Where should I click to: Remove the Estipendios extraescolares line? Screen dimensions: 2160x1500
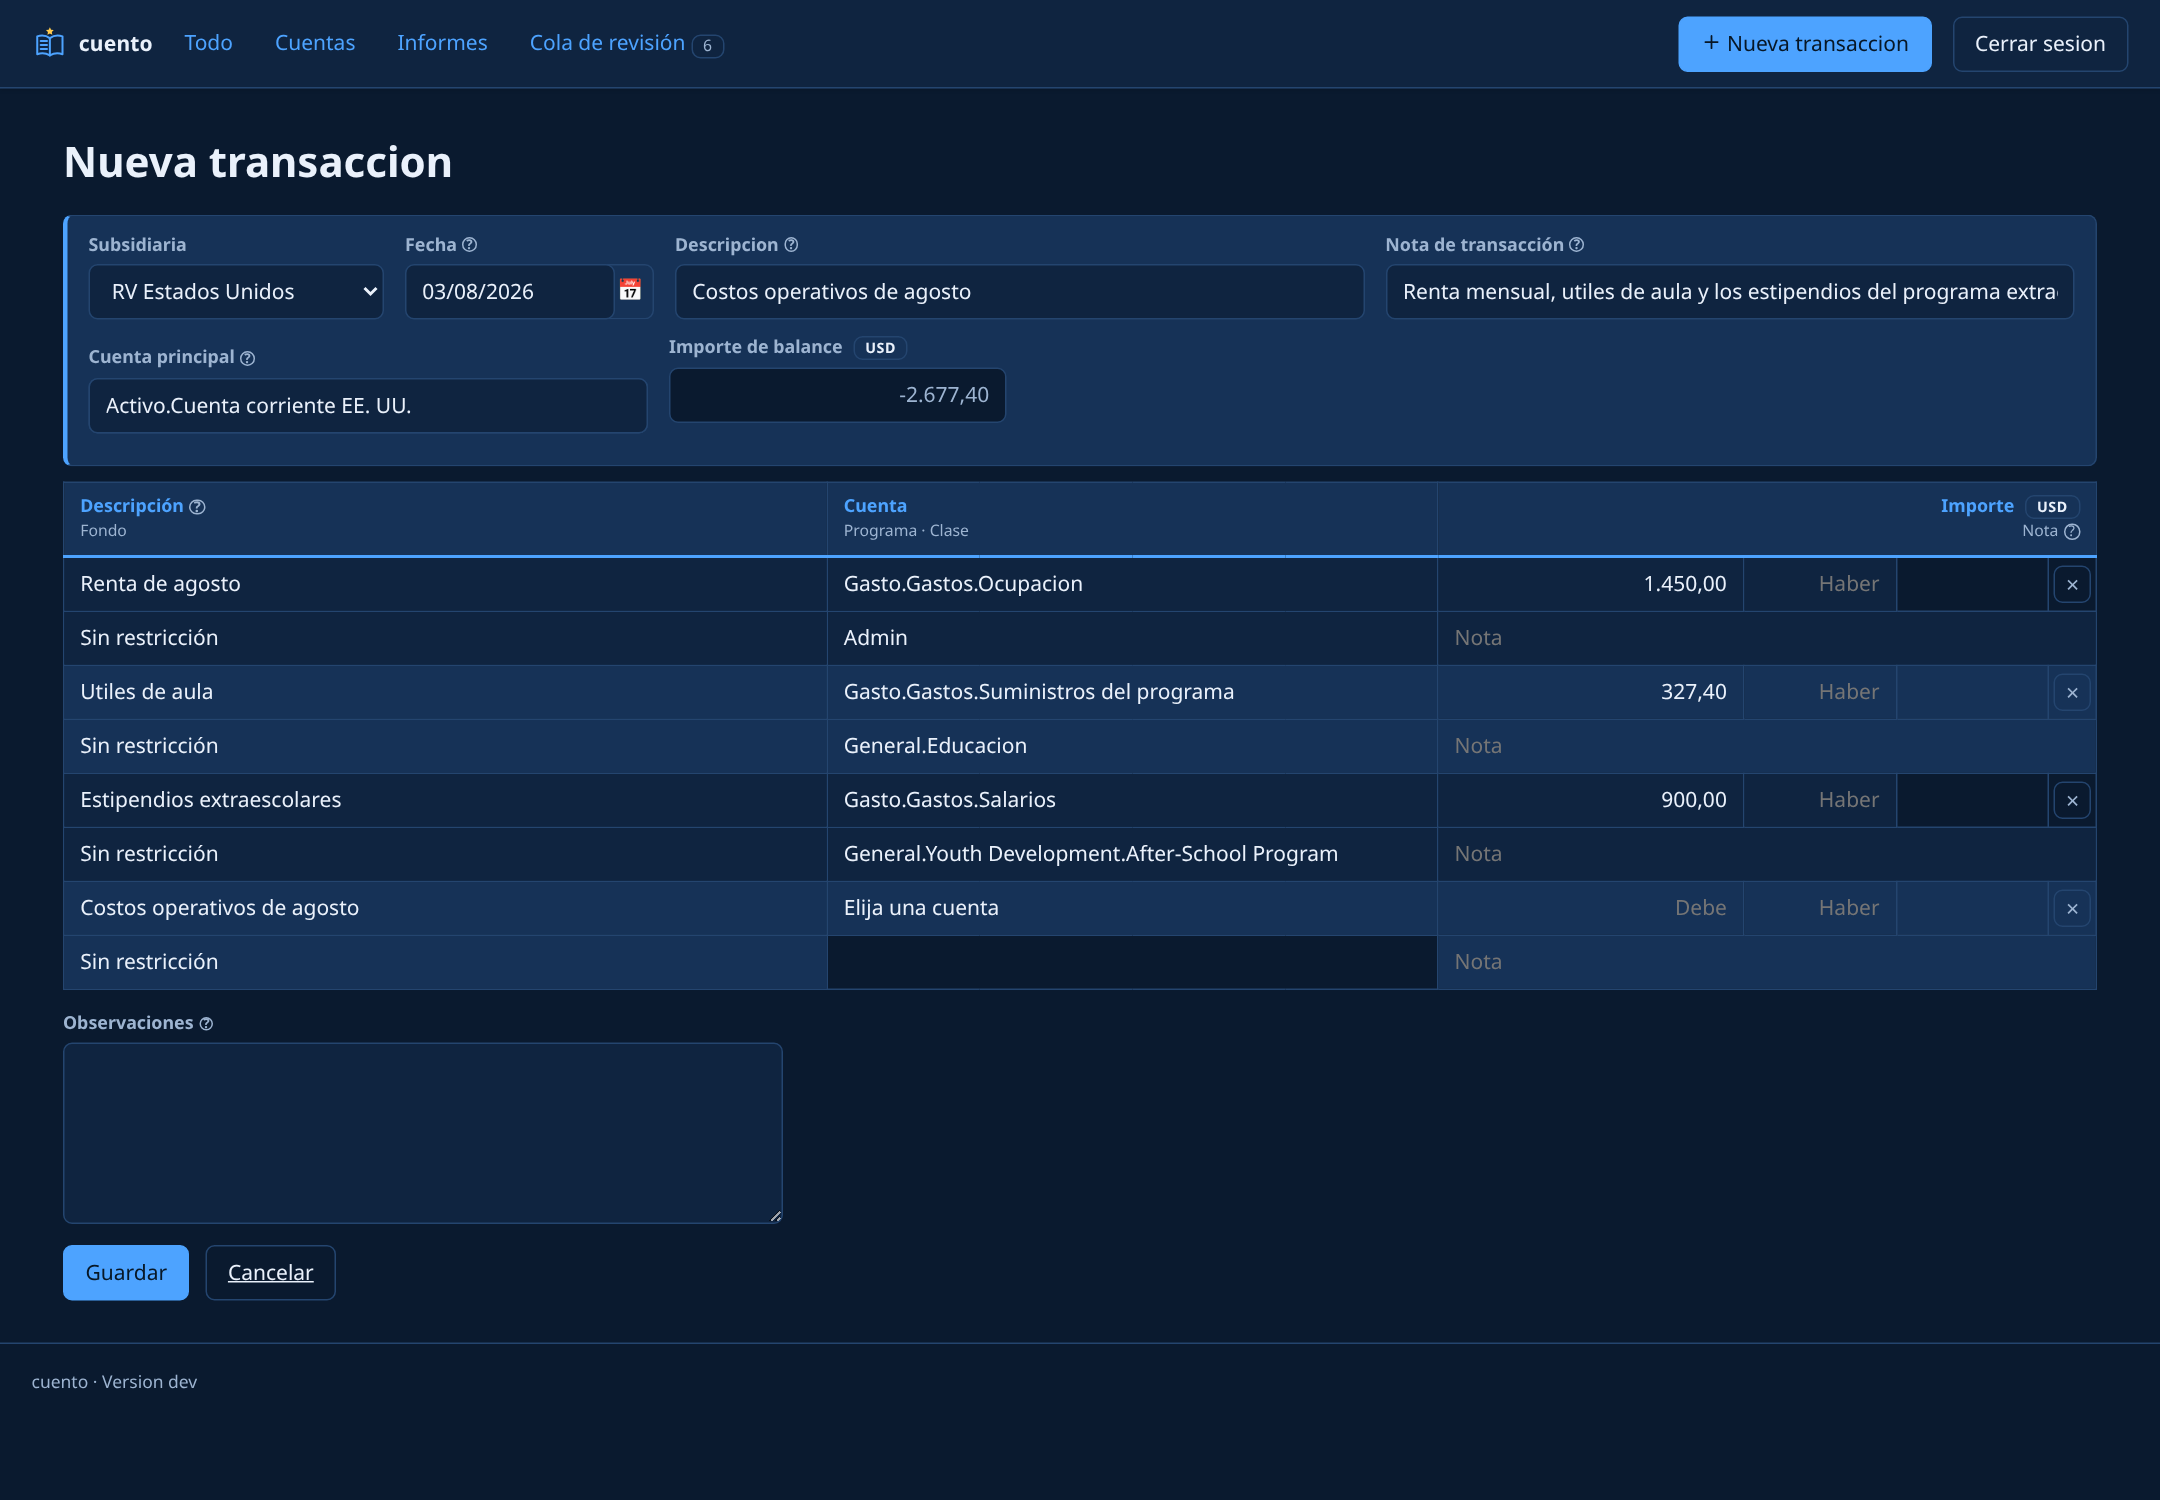coord(2072,801)
